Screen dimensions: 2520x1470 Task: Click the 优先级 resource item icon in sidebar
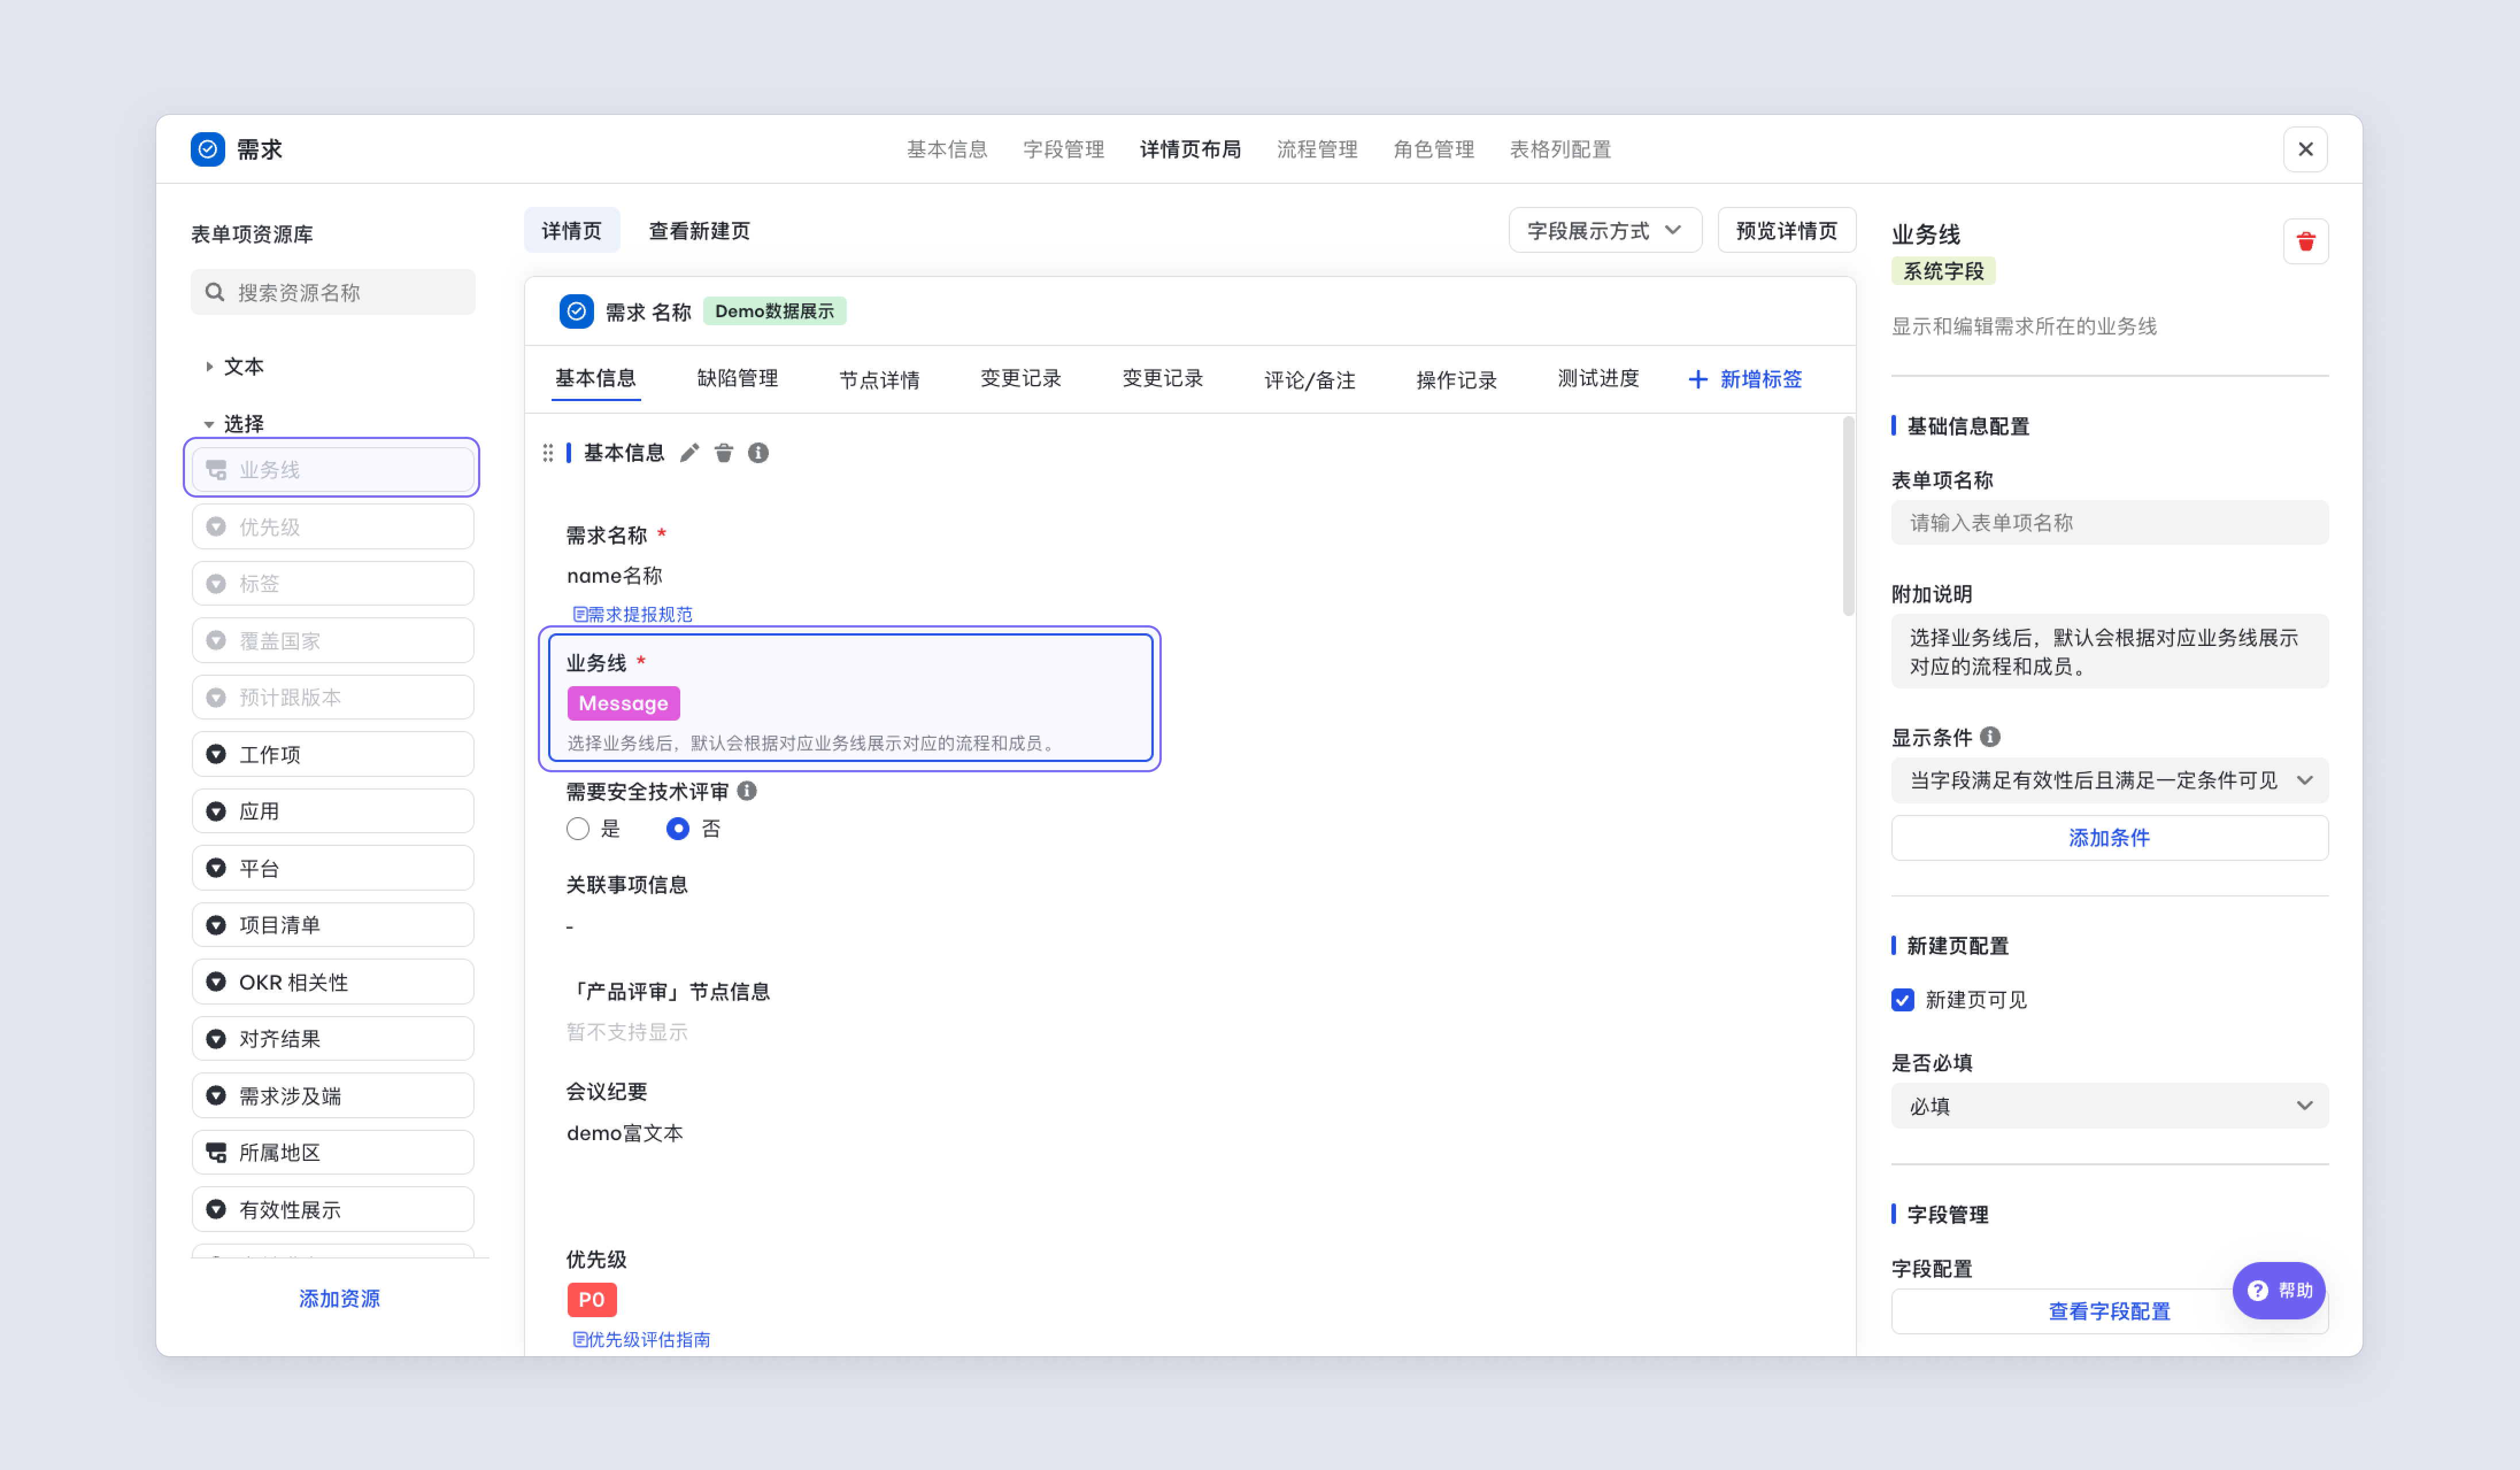(216, 527)
